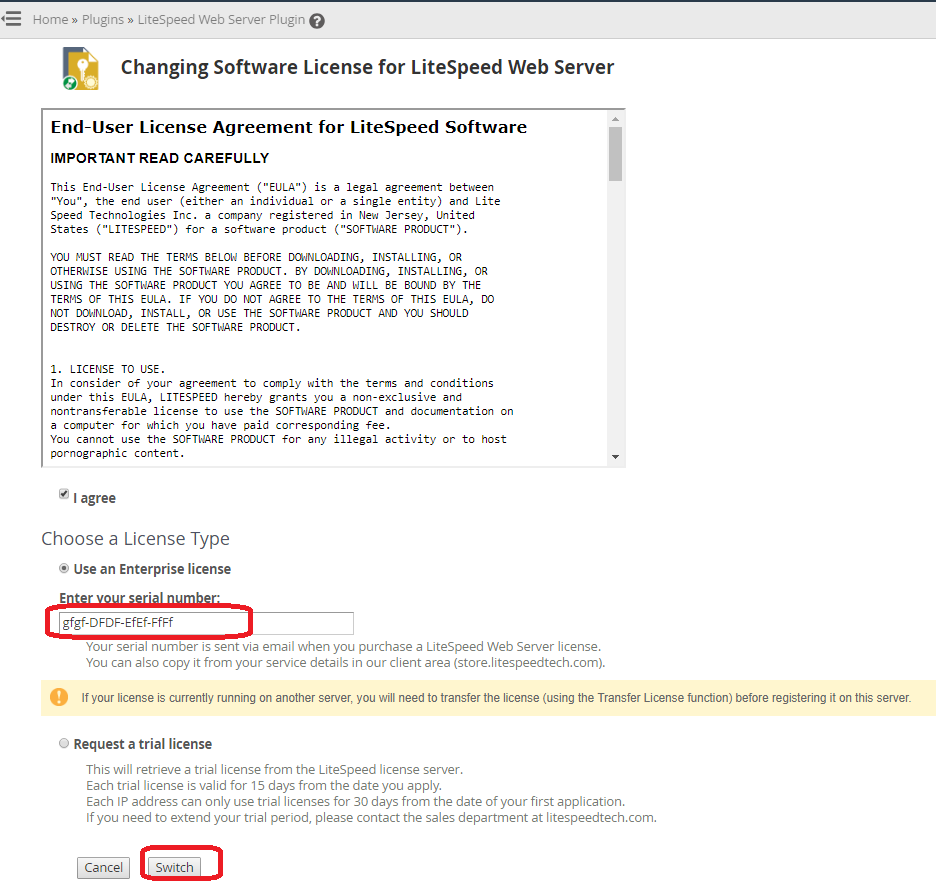Screen dimensions: 936x888
Task: Click the '1. LICENSE TO USE.' line
Action: (x=107, y=369)
